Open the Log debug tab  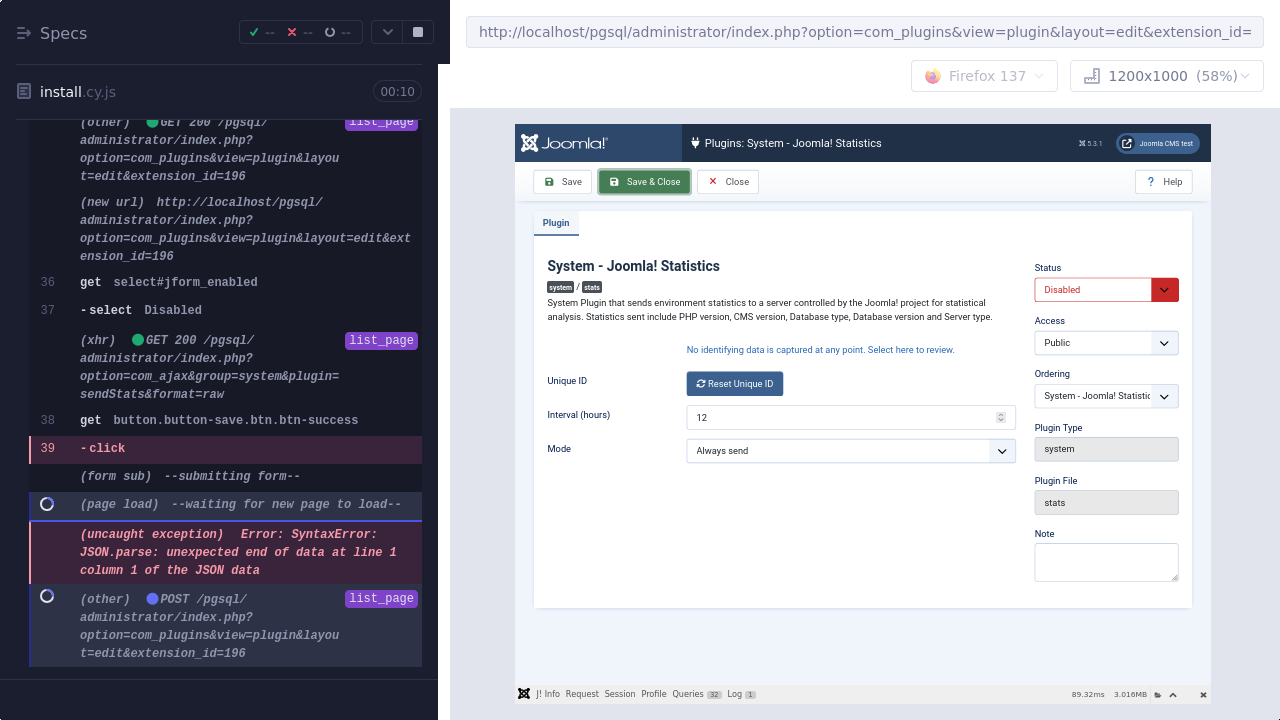[x=741, y=694]
